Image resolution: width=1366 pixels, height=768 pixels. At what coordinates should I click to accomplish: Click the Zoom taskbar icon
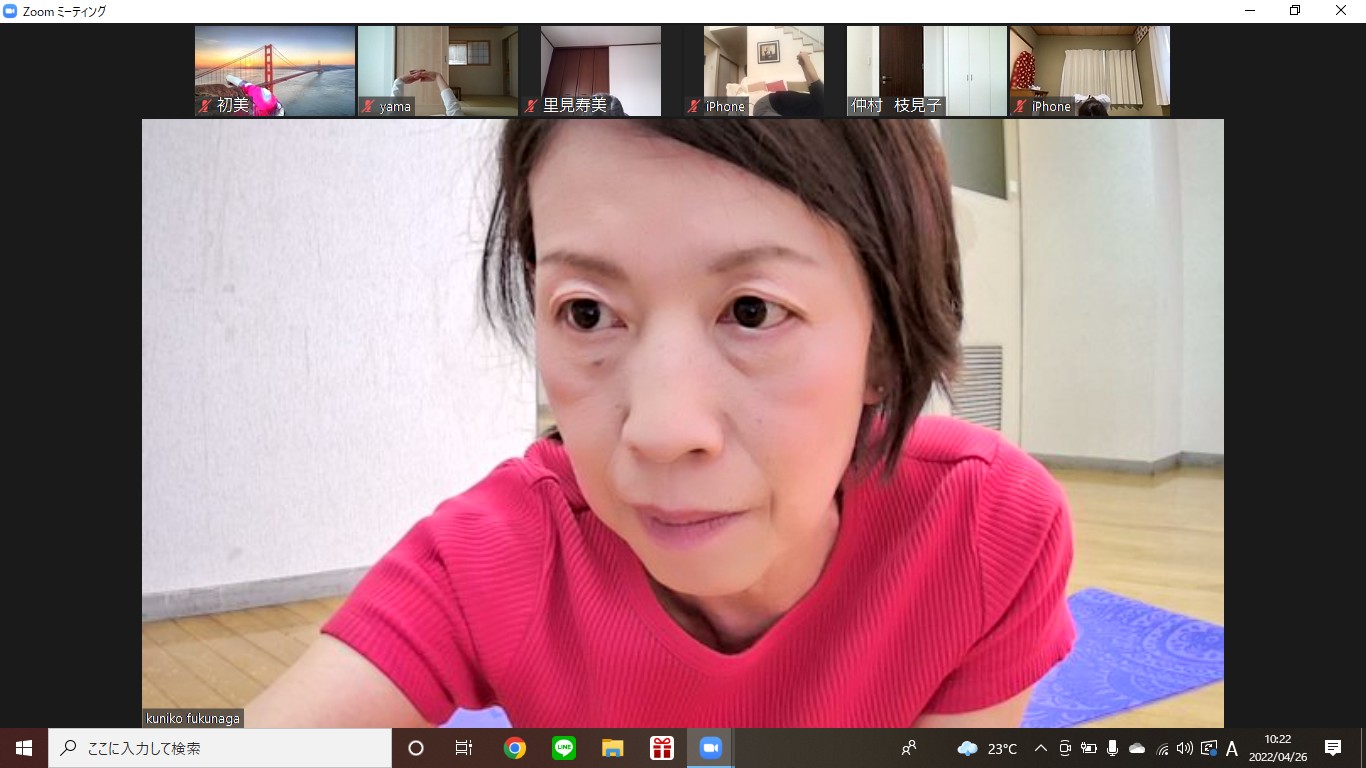[711, 748]
